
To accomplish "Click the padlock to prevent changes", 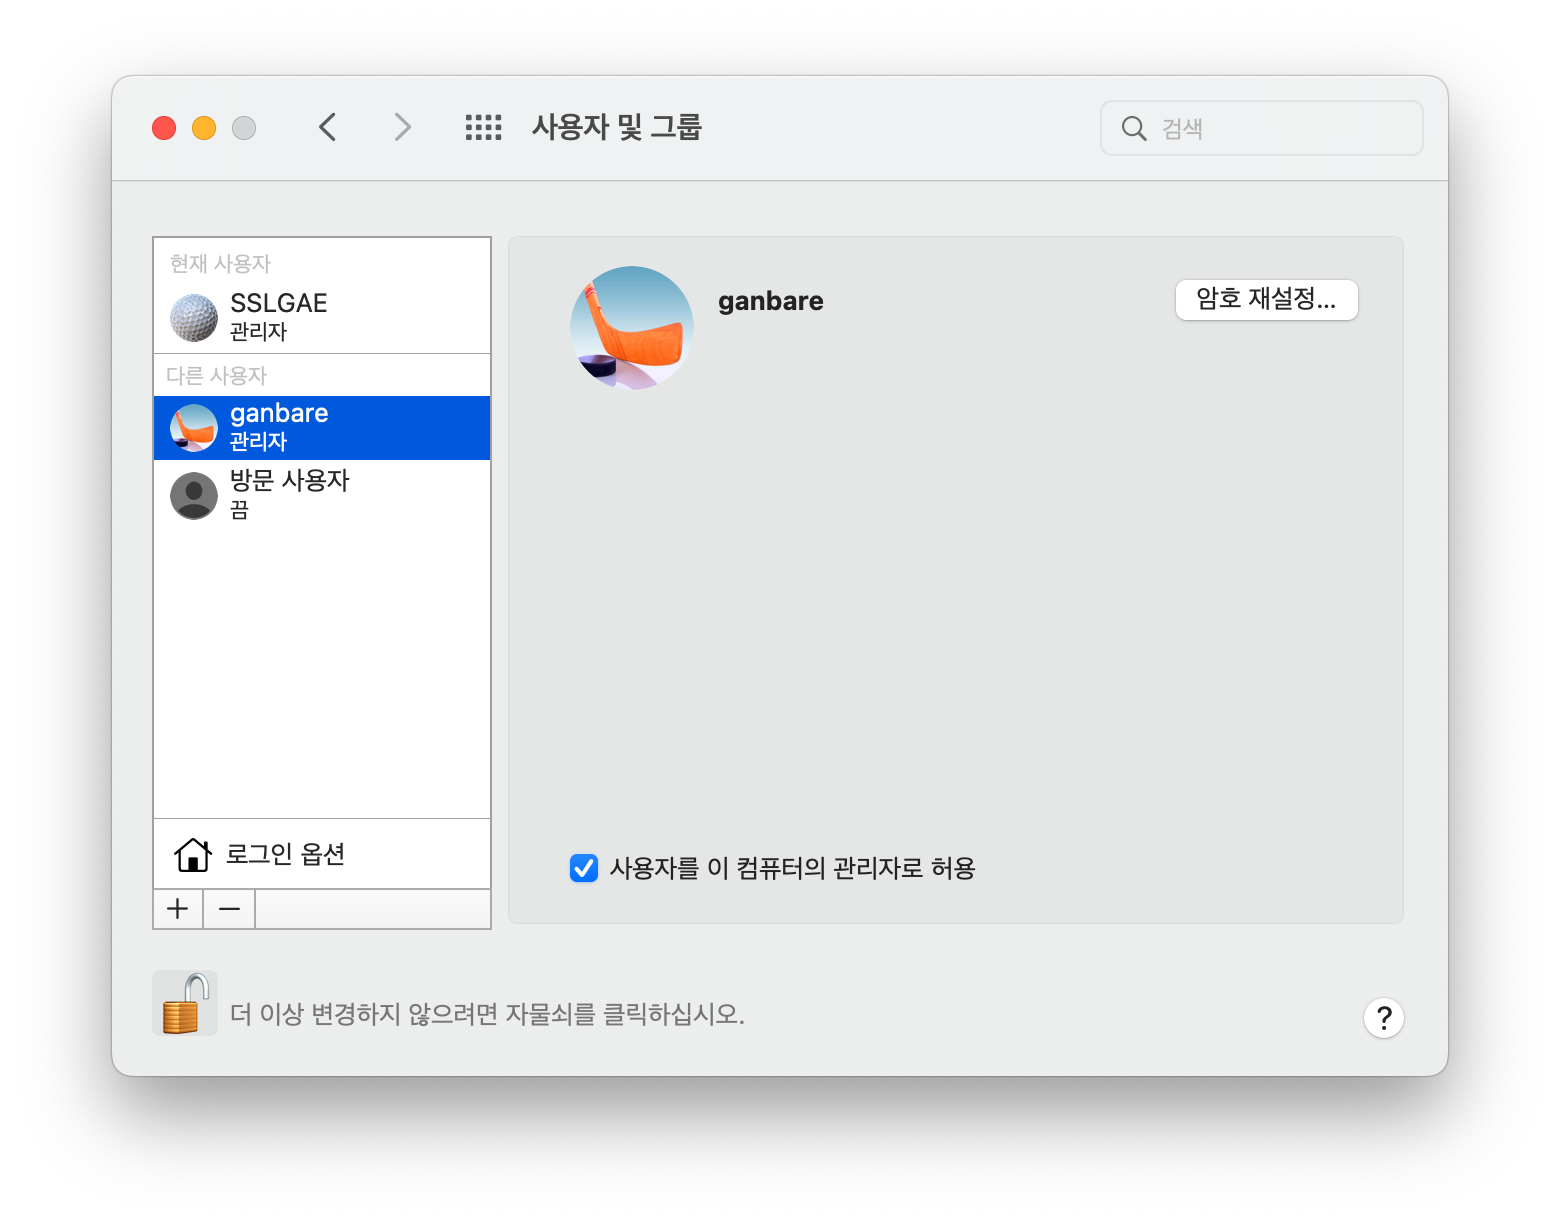I will [x=185, y=1003].
